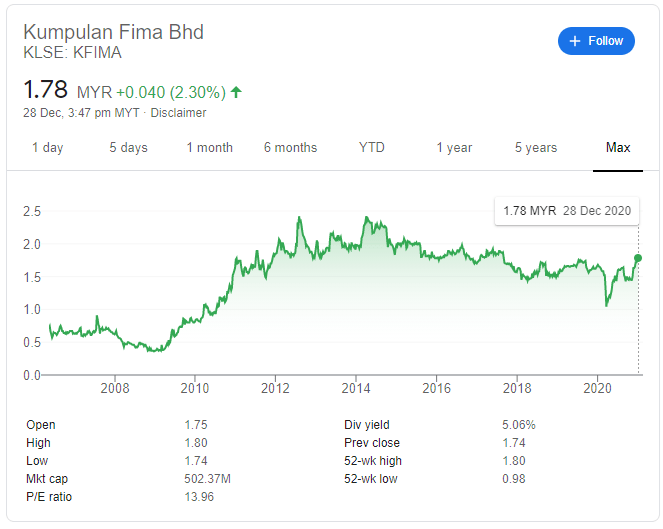
Task: Select the 1 month range tab
Action: pyautogui.click(x=209, y=148)
